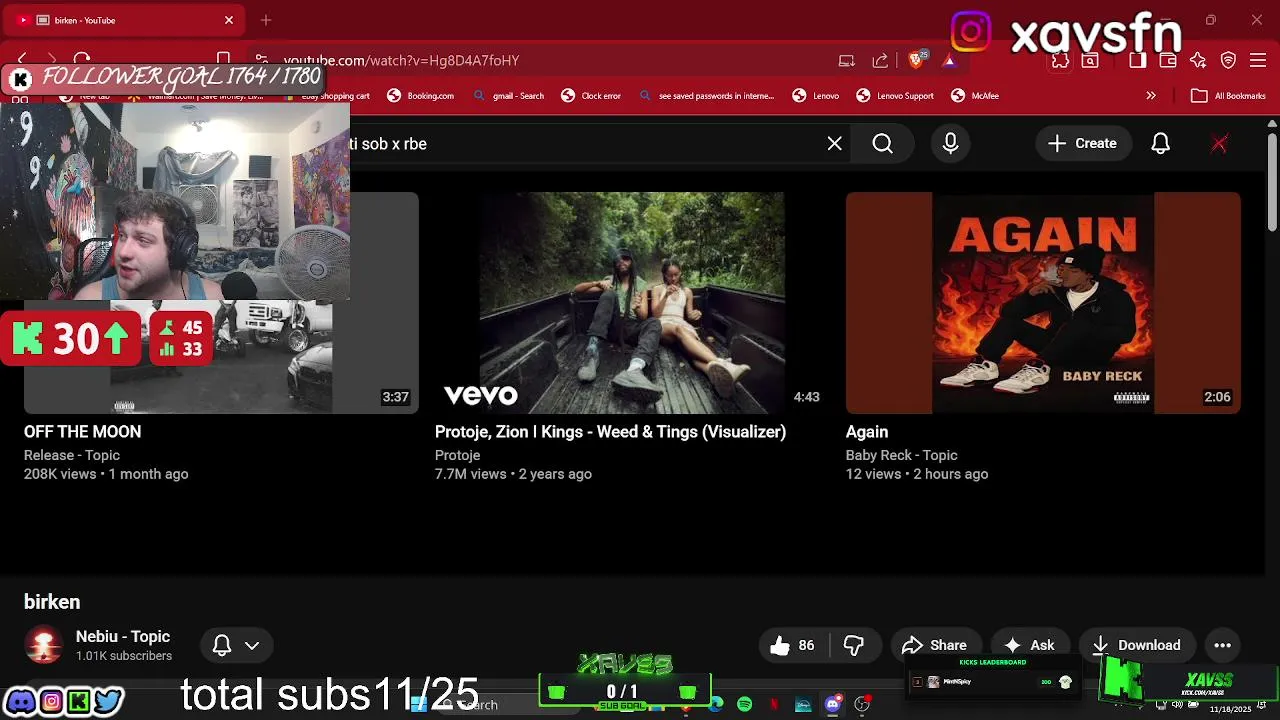Open a new browser tab
This screenshot has height=720, width=1280.
tap(266, 20)
